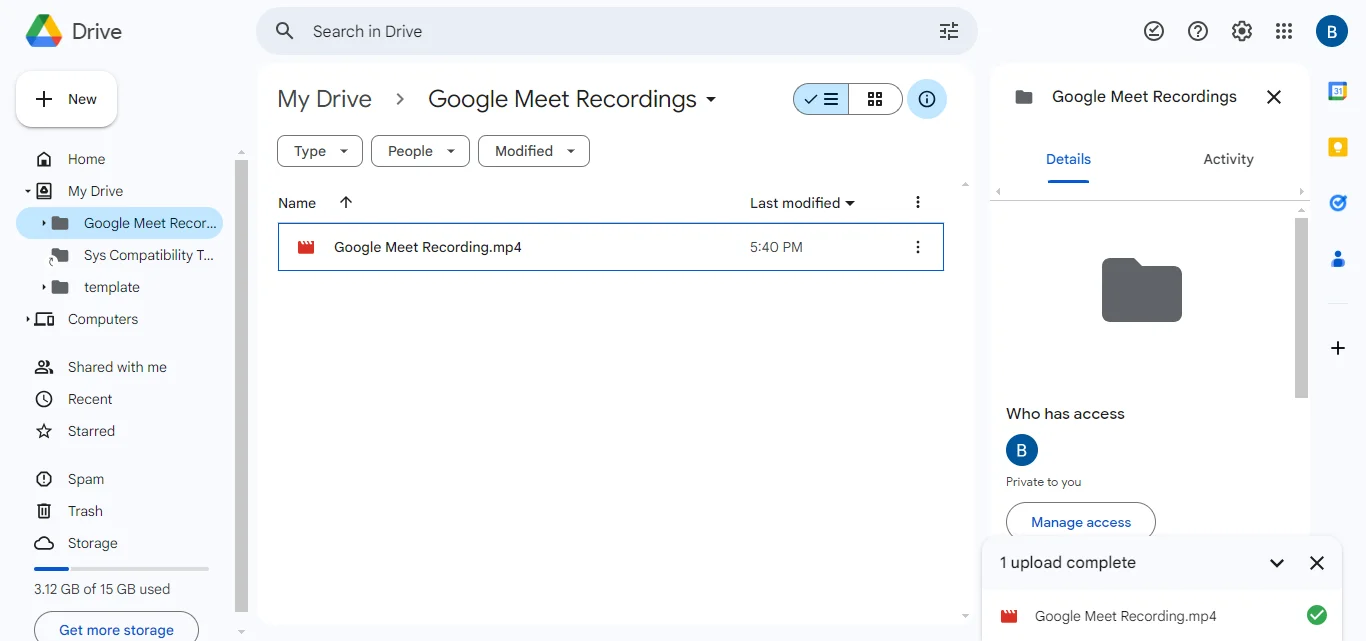1366x641 pixels.
Task: Click the storage usage progress bar
Action: point(120,568)
